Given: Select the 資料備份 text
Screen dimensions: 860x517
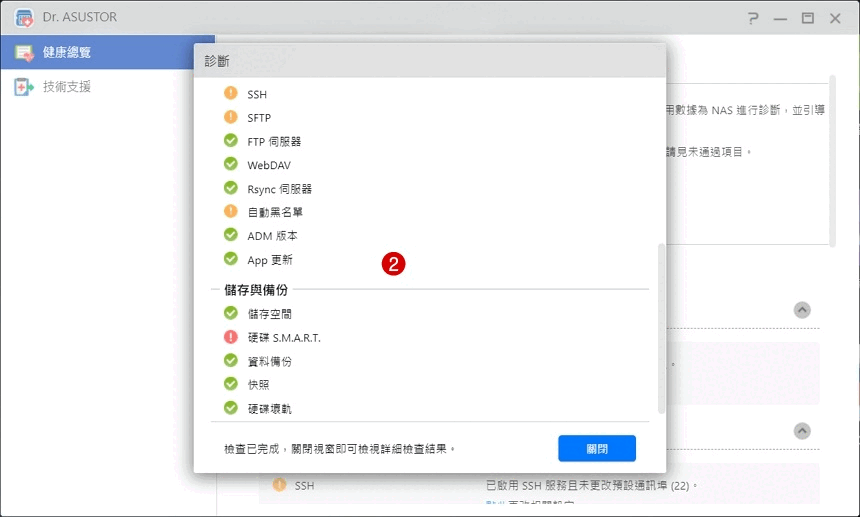Looking at the screenshot, I should click(x=269, y=361).
